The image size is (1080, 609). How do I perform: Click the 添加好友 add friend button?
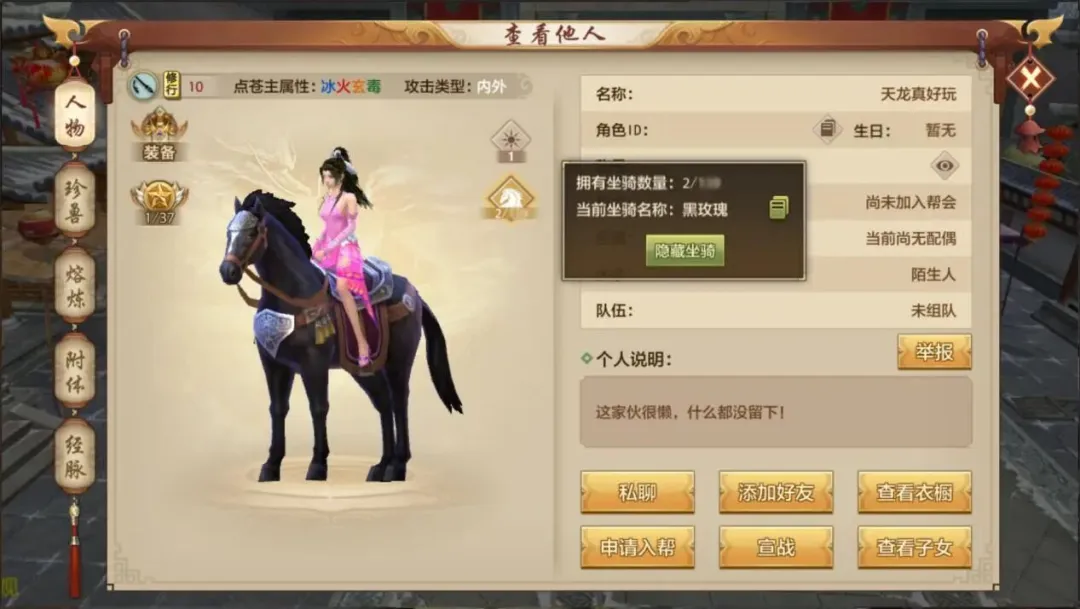(776, 492)
